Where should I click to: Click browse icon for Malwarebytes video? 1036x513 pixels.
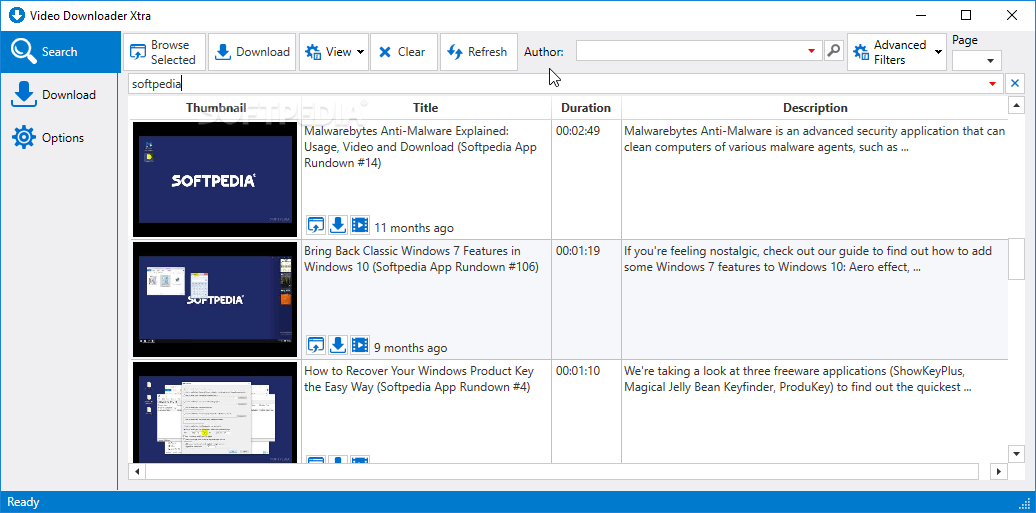316,225
